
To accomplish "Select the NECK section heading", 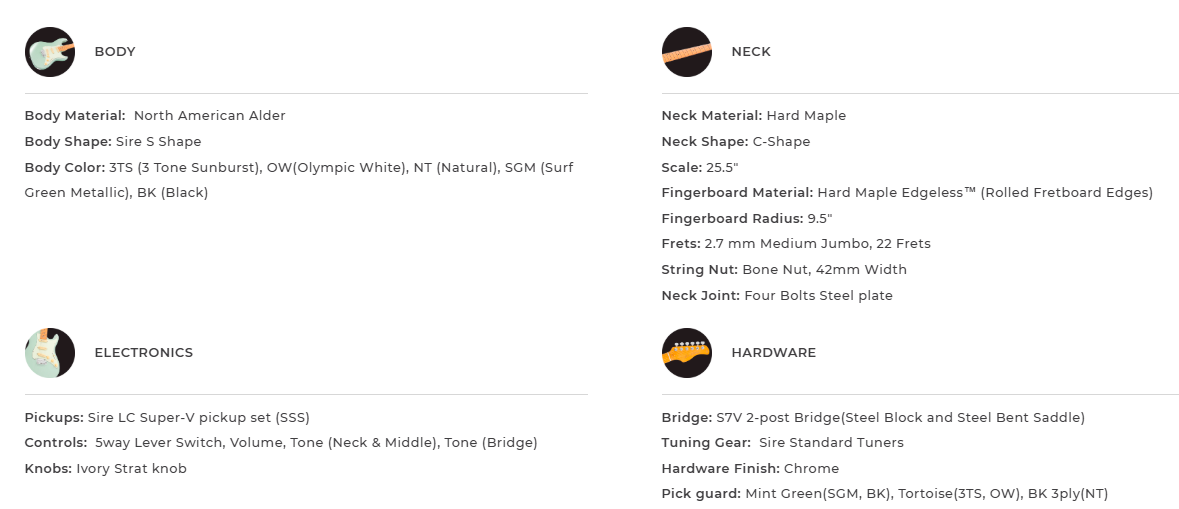I will 751,52.
